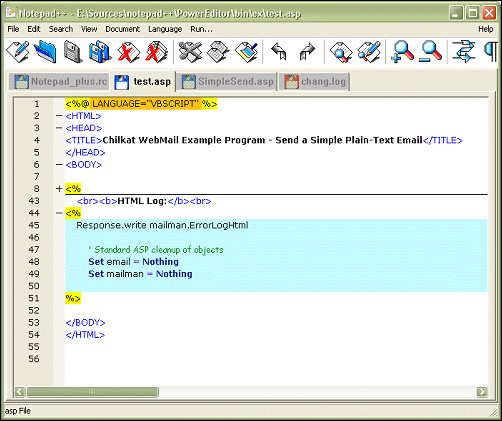The height and width of the screenshot is (421, 502).
Task: Click line number 56 in the margin
Action: click(x=34, y=359)
